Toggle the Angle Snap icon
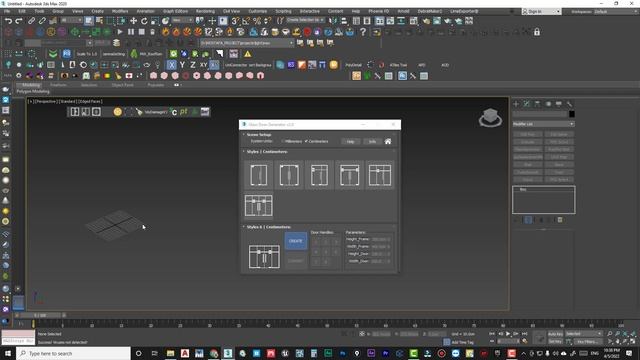The width and height of the screenshot is (640, 360). tap(246, 21)
